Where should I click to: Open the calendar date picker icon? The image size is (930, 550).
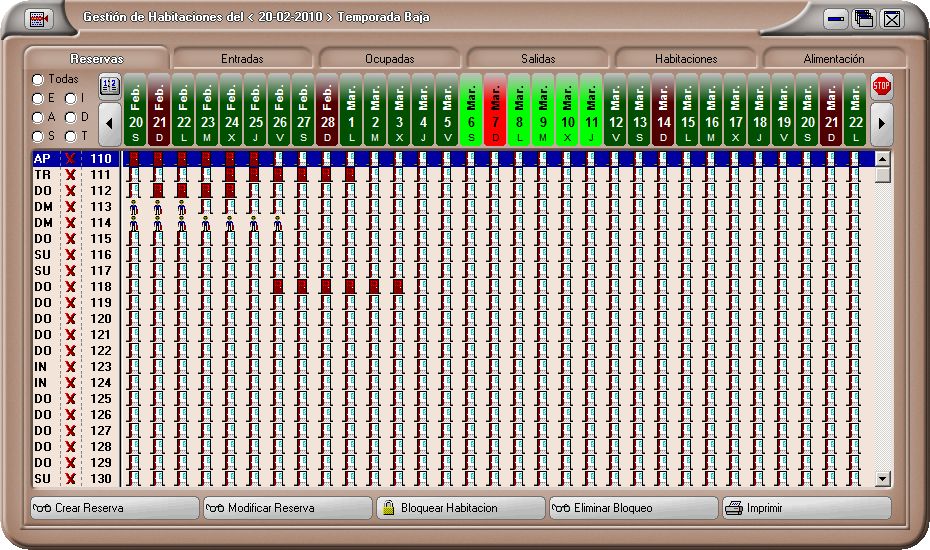(x=110, y=86)
